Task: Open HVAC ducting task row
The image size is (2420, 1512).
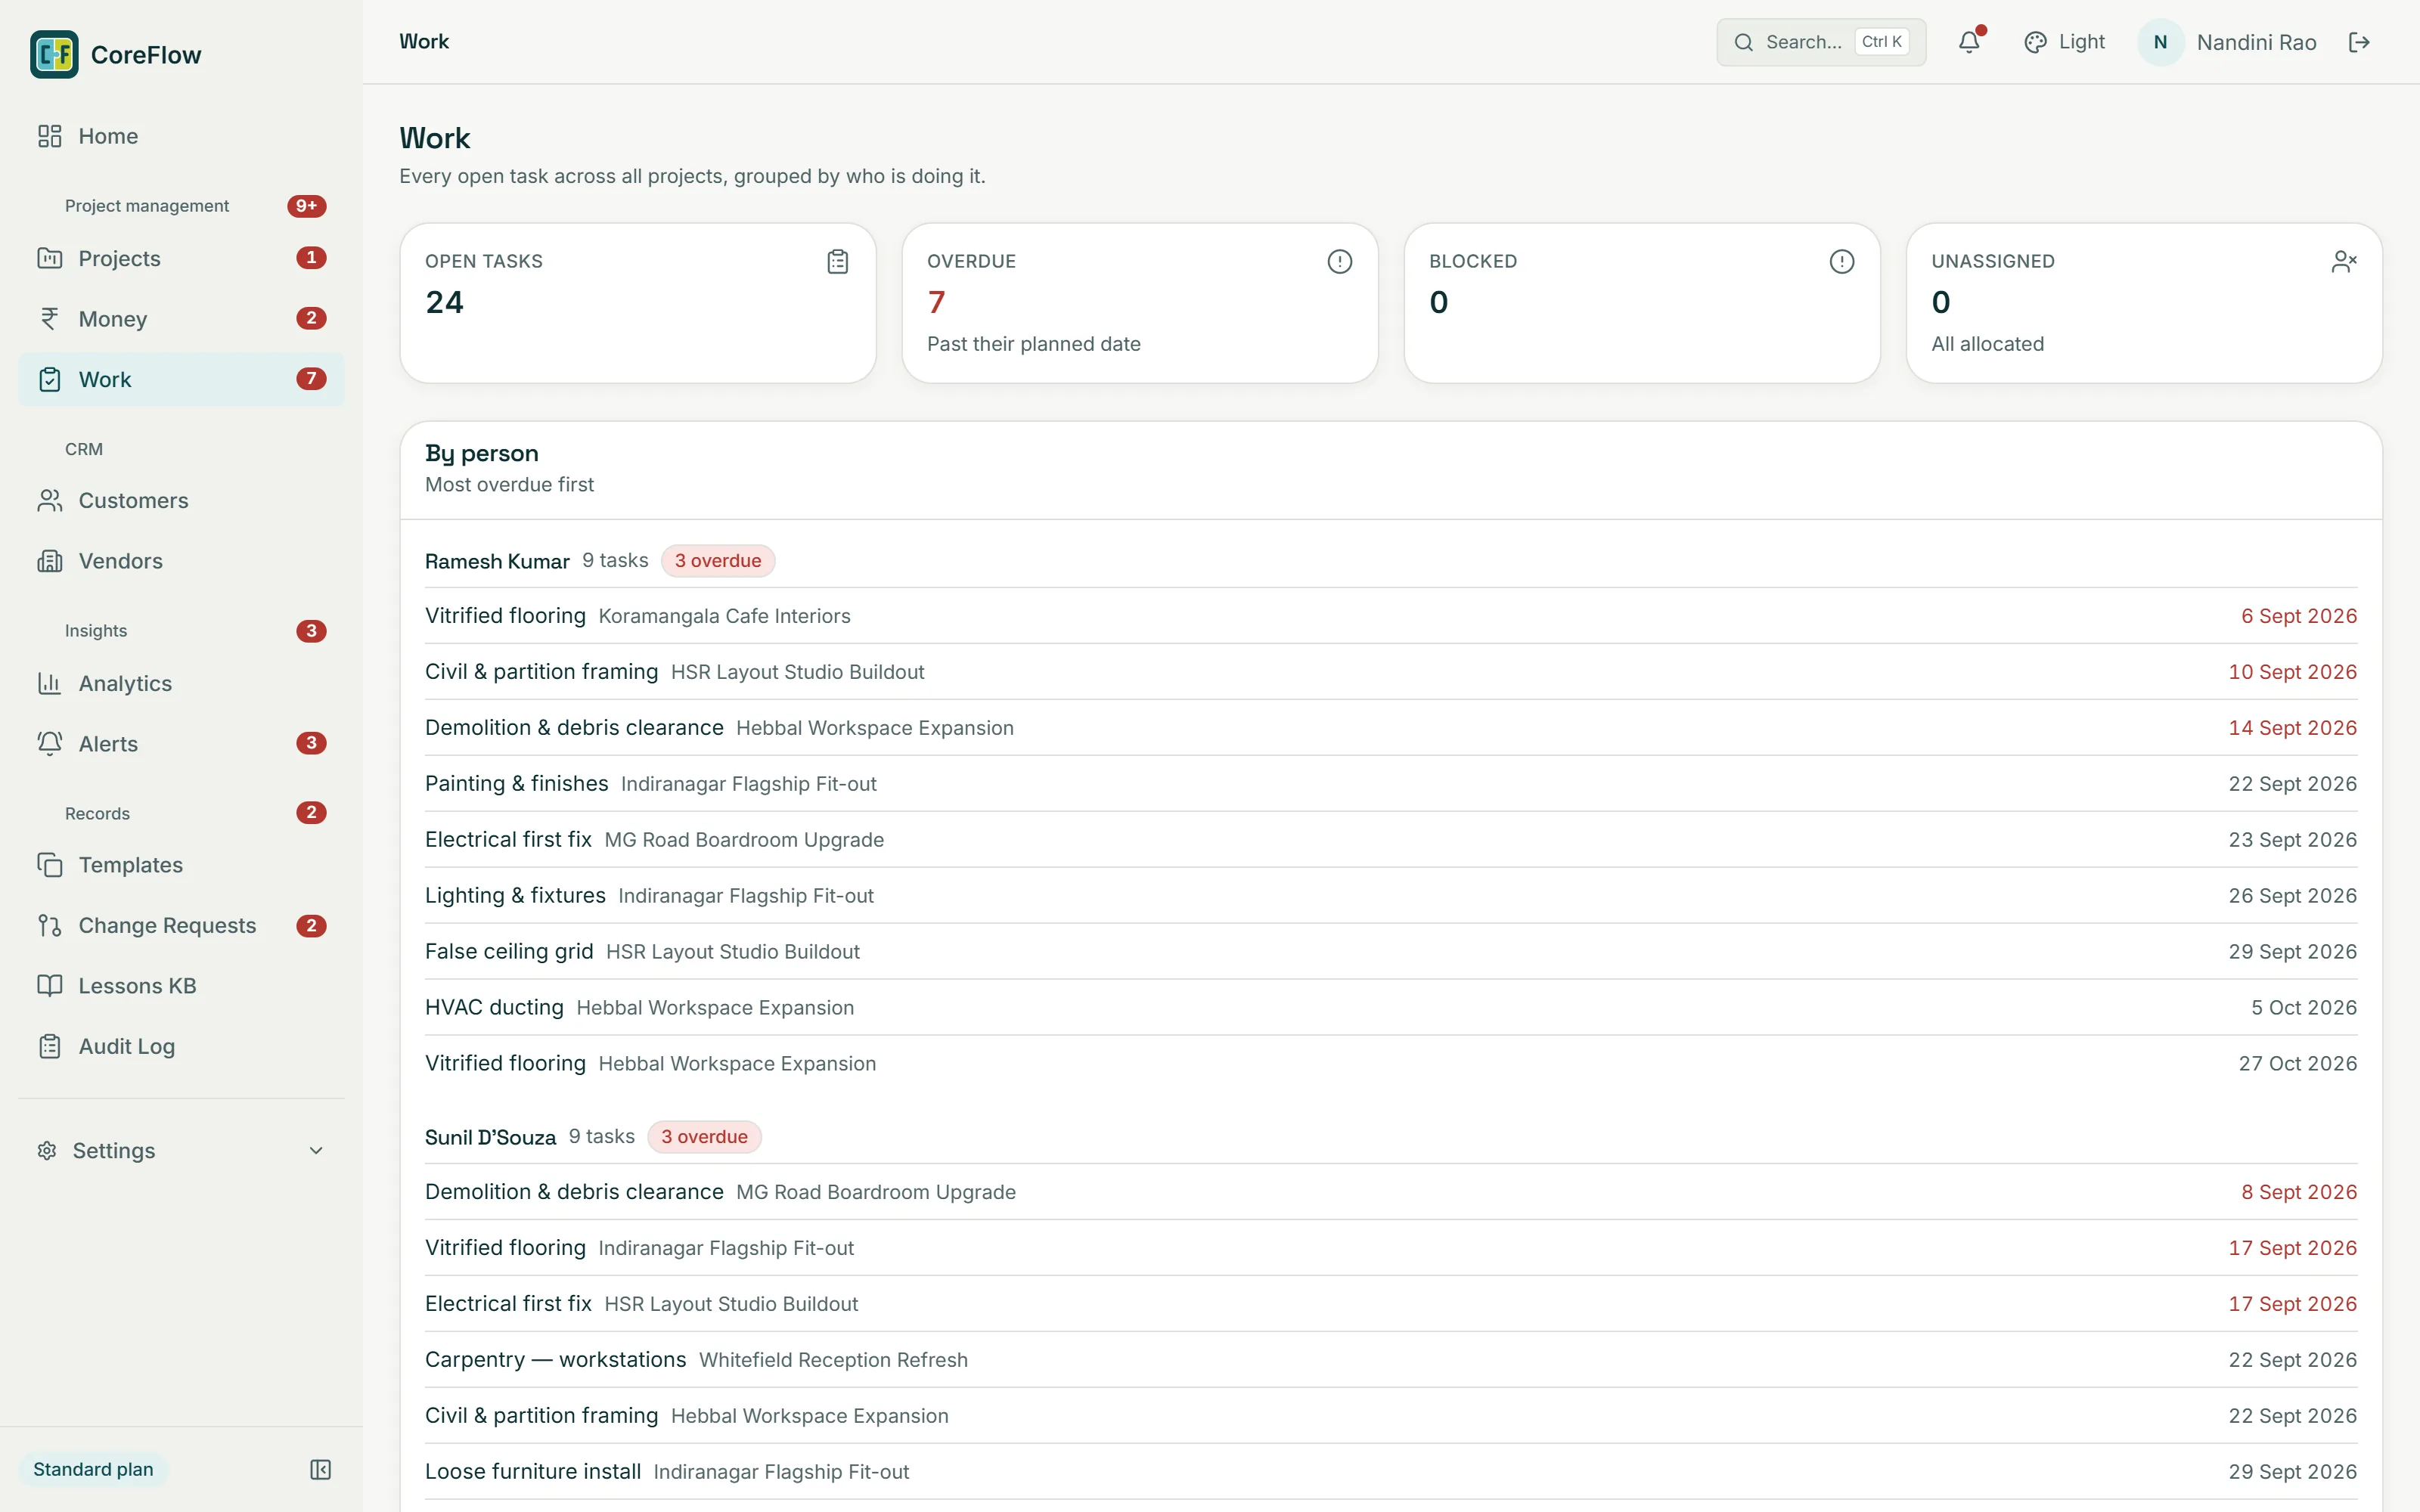Action: 1391,1008
